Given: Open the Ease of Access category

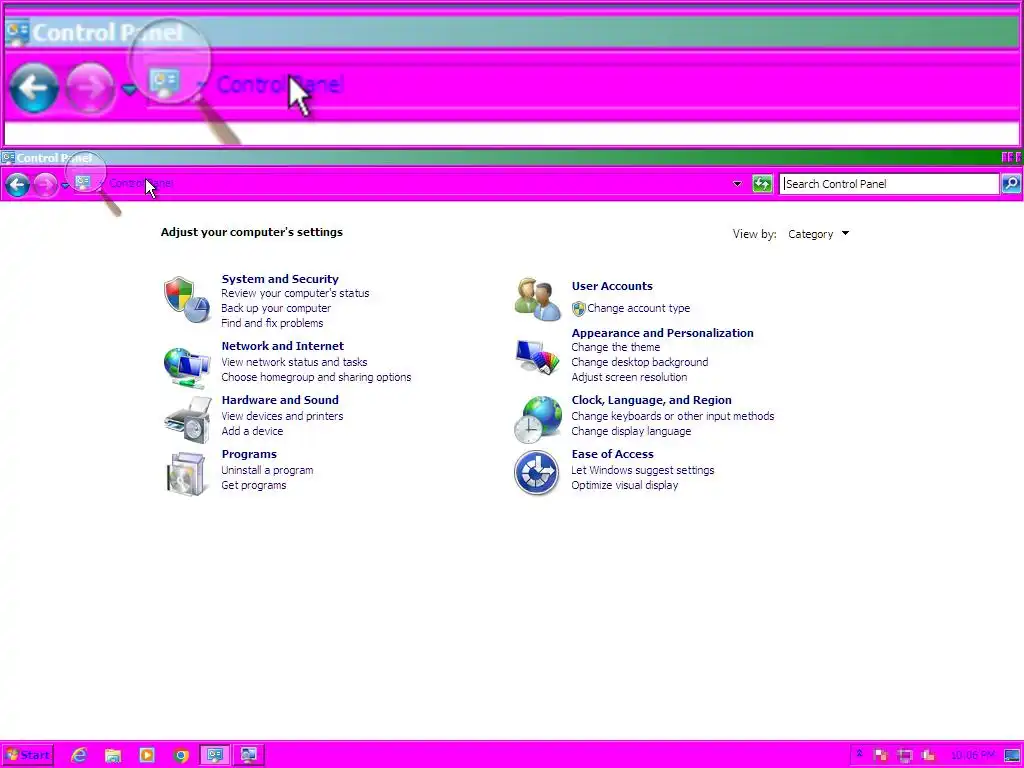Looking at the screenshot, I should pos(612,455).
